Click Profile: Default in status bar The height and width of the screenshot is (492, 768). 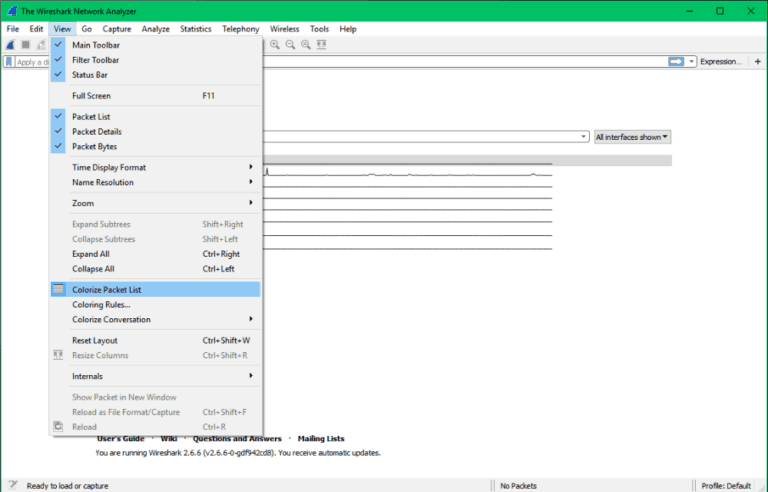click(x=726, y=486)
